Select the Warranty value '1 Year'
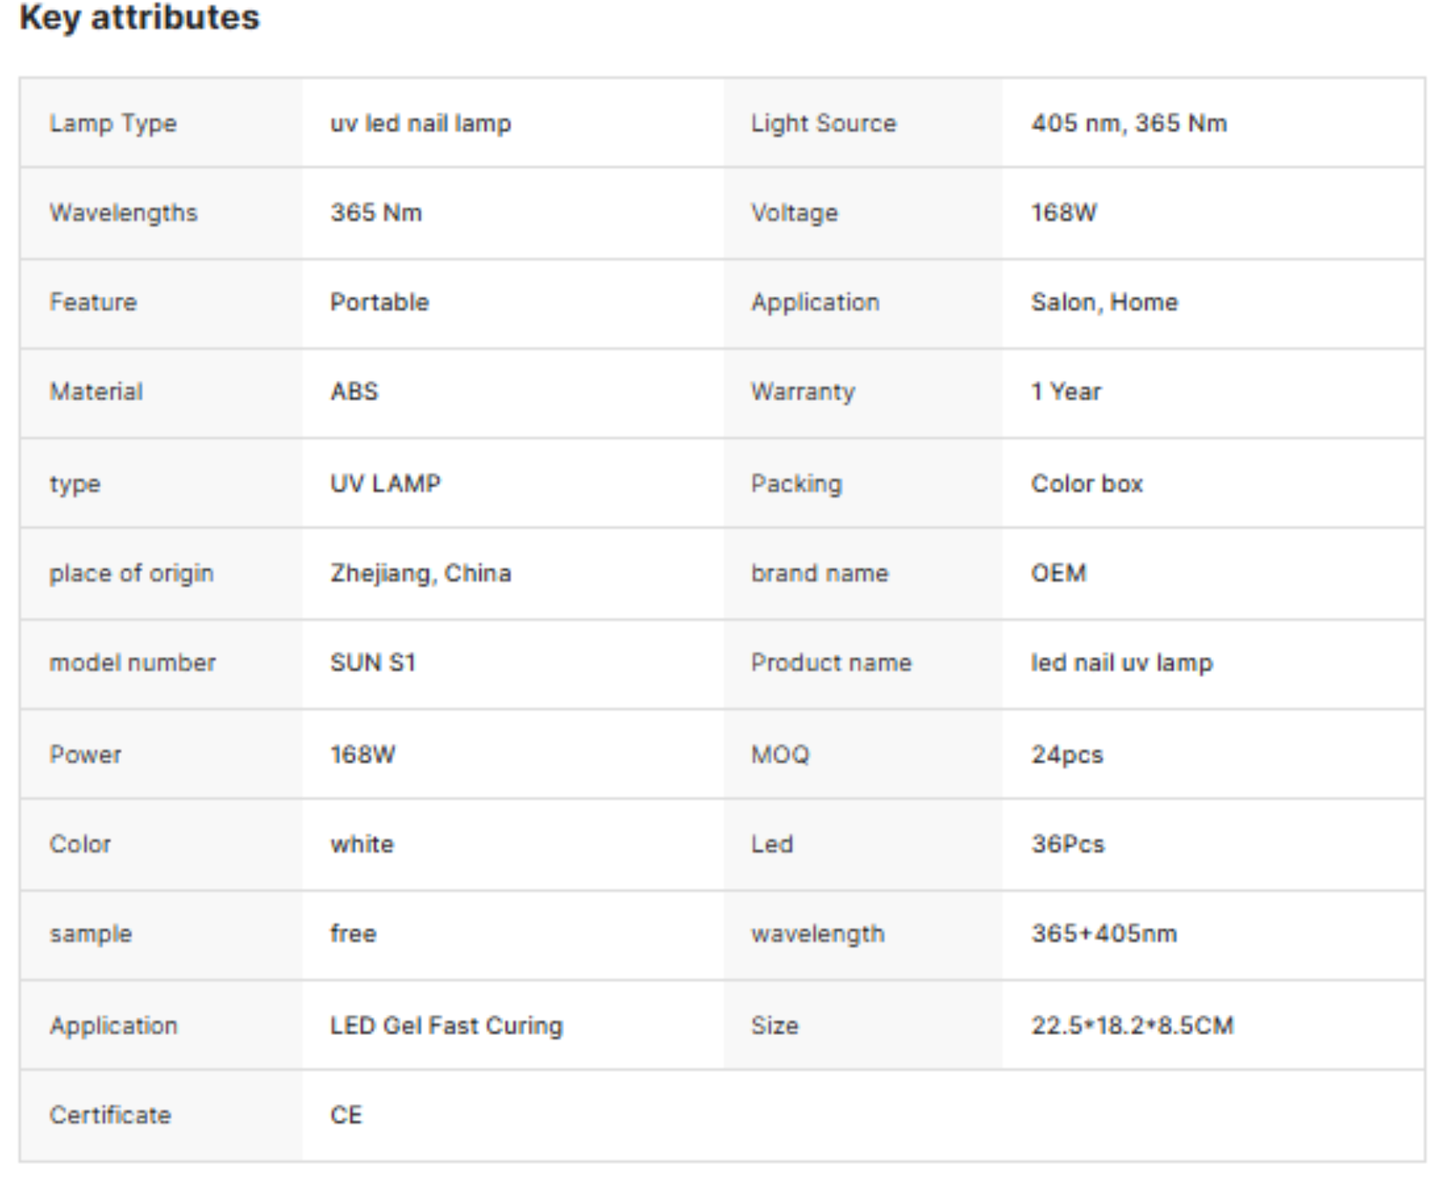This screenshot has height=1184, width=1445. point(1066,392)
